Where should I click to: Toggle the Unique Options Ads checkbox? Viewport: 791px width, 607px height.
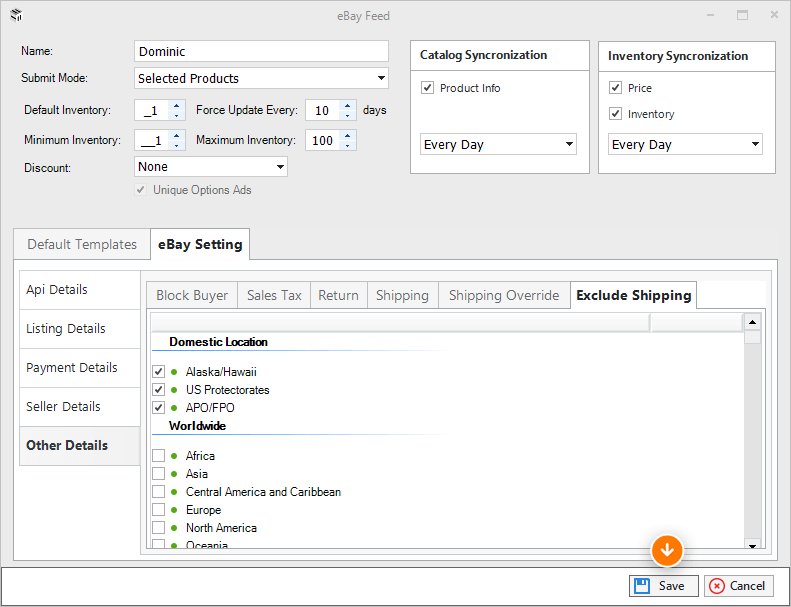pyautogui.click(x=140, y=190)
